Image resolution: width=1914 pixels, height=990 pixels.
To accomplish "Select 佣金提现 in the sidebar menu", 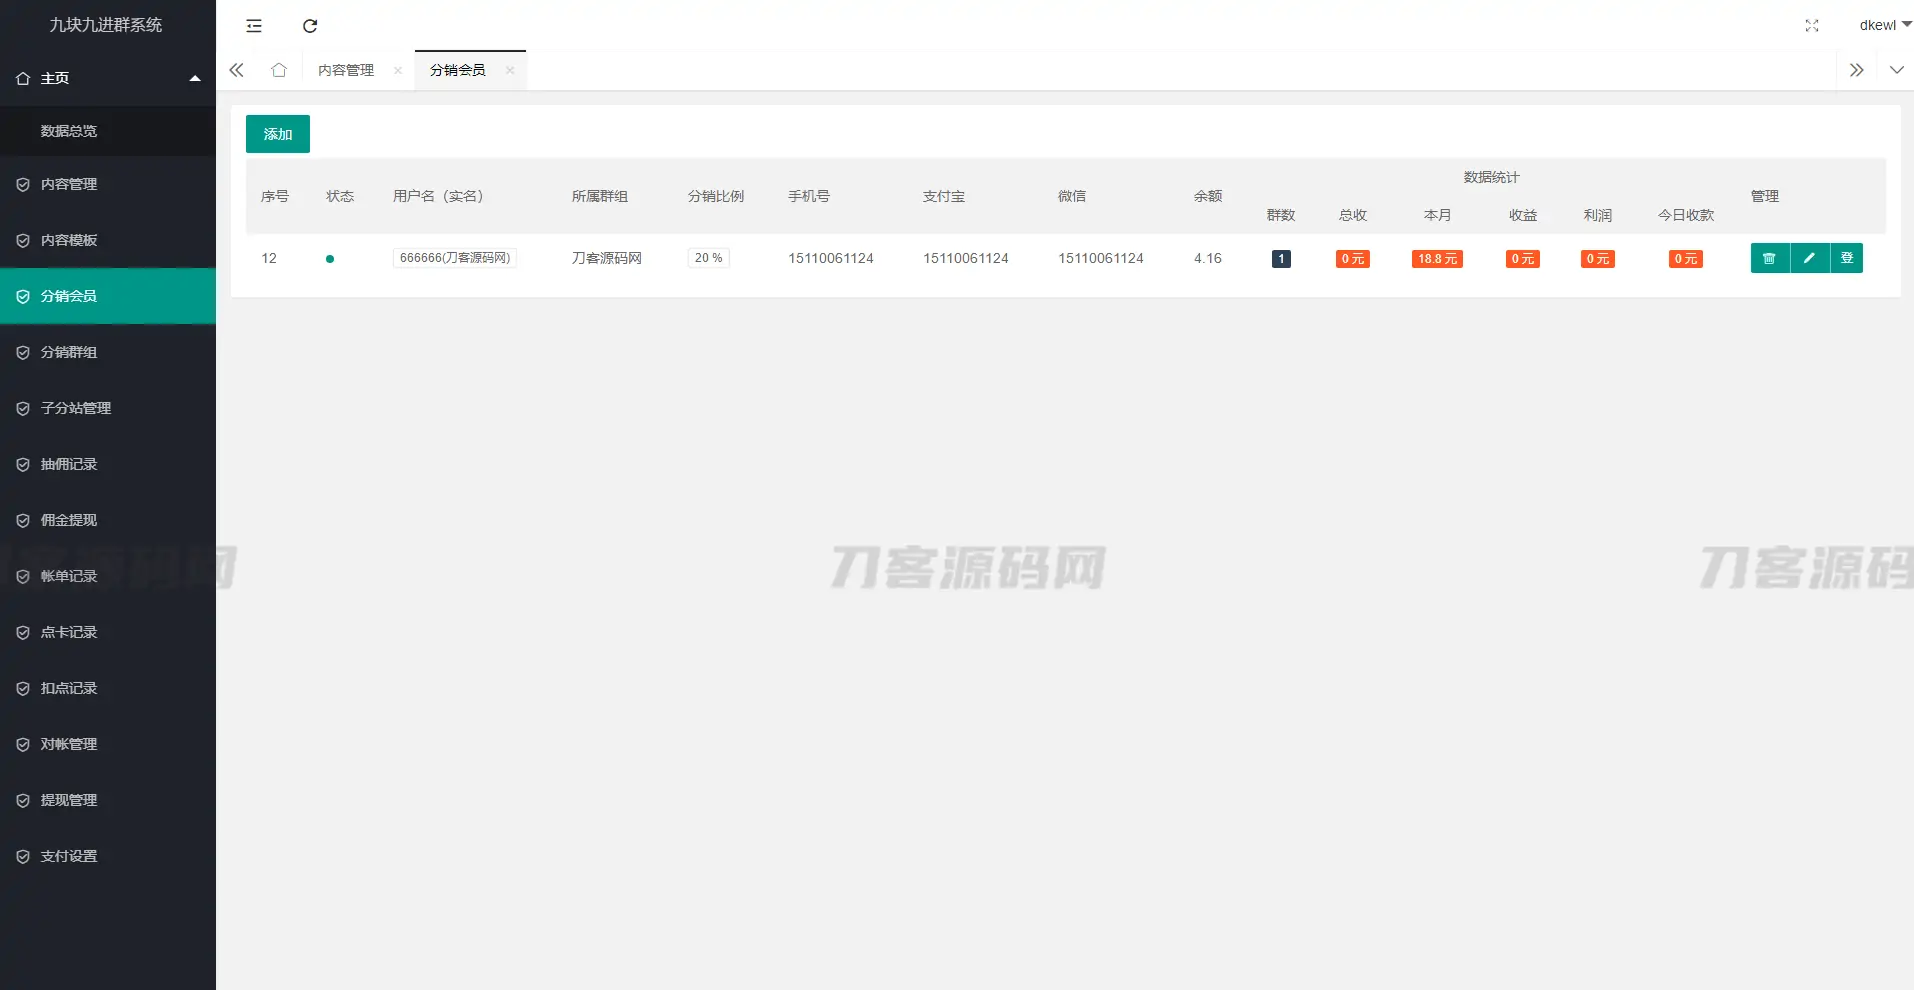I will 68,519.
